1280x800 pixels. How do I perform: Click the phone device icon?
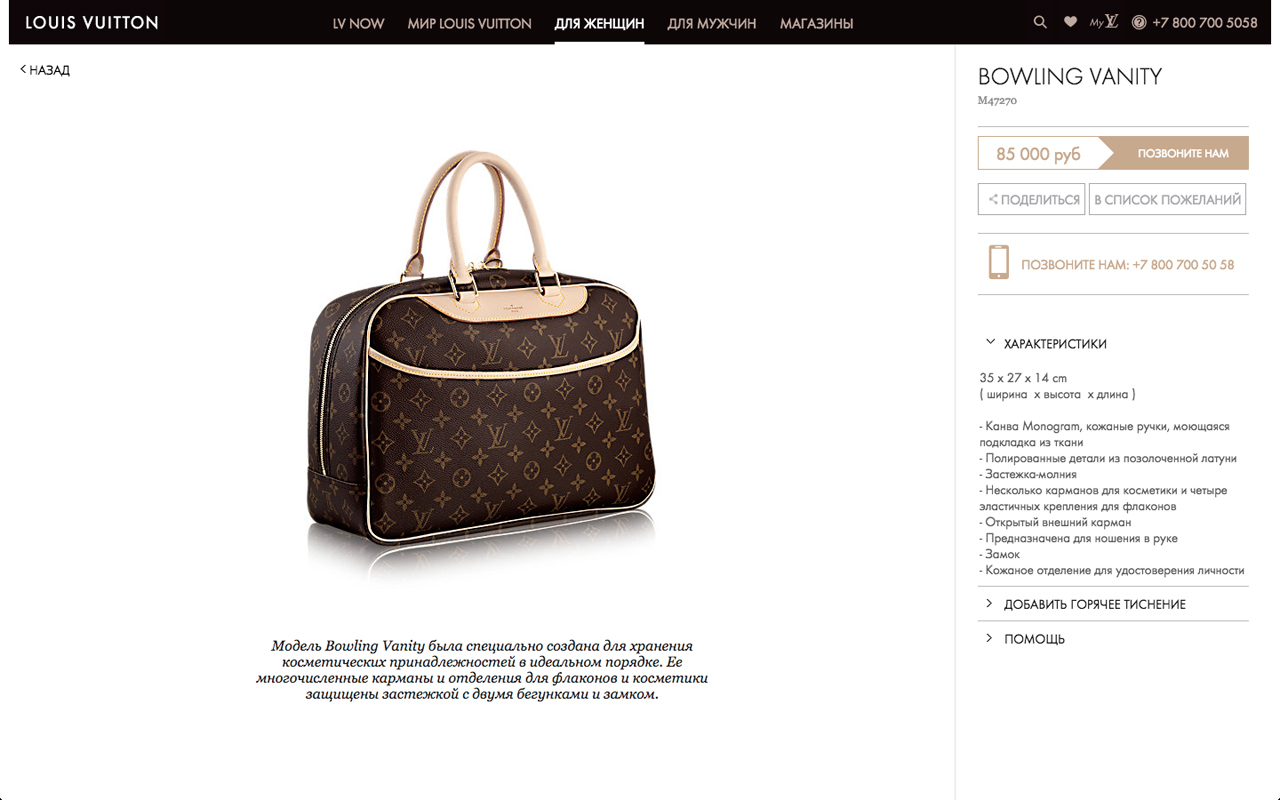[x=998, y=262]
